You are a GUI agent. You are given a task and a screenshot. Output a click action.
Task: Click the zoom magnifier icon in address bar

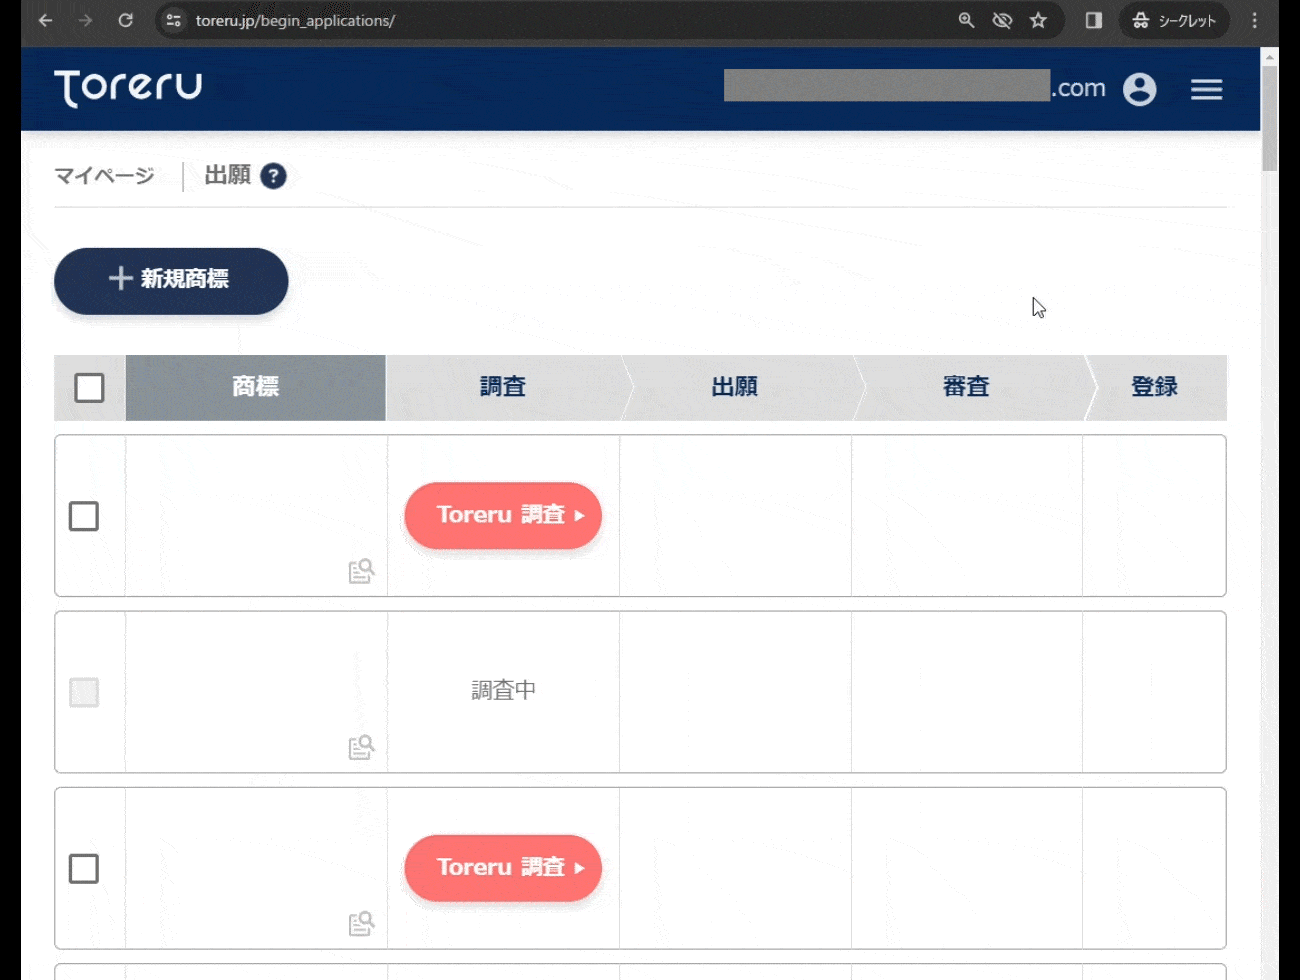(966, 20)
